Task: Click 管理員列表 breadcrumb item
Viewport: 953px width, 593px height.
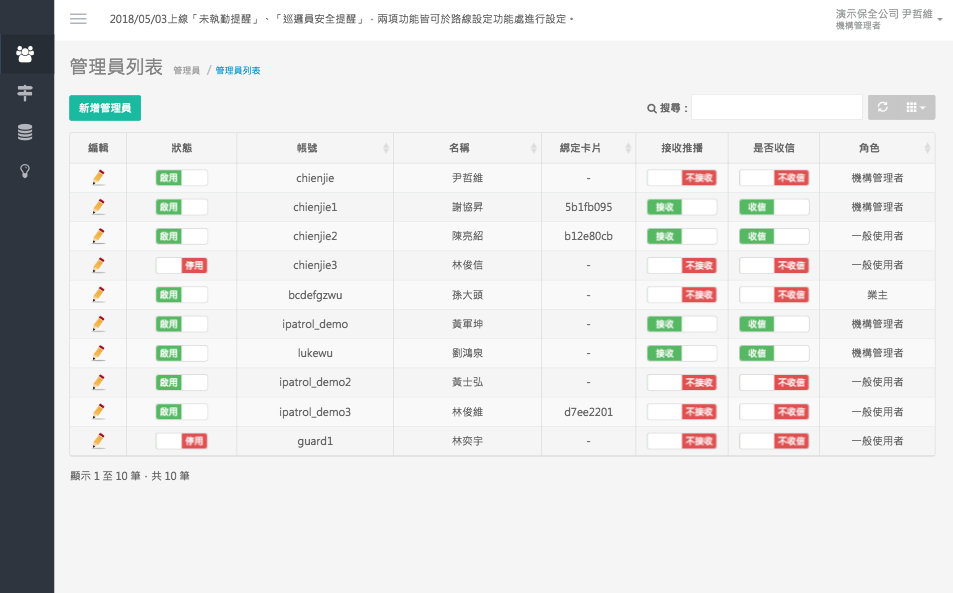Action: click(238, 71)
